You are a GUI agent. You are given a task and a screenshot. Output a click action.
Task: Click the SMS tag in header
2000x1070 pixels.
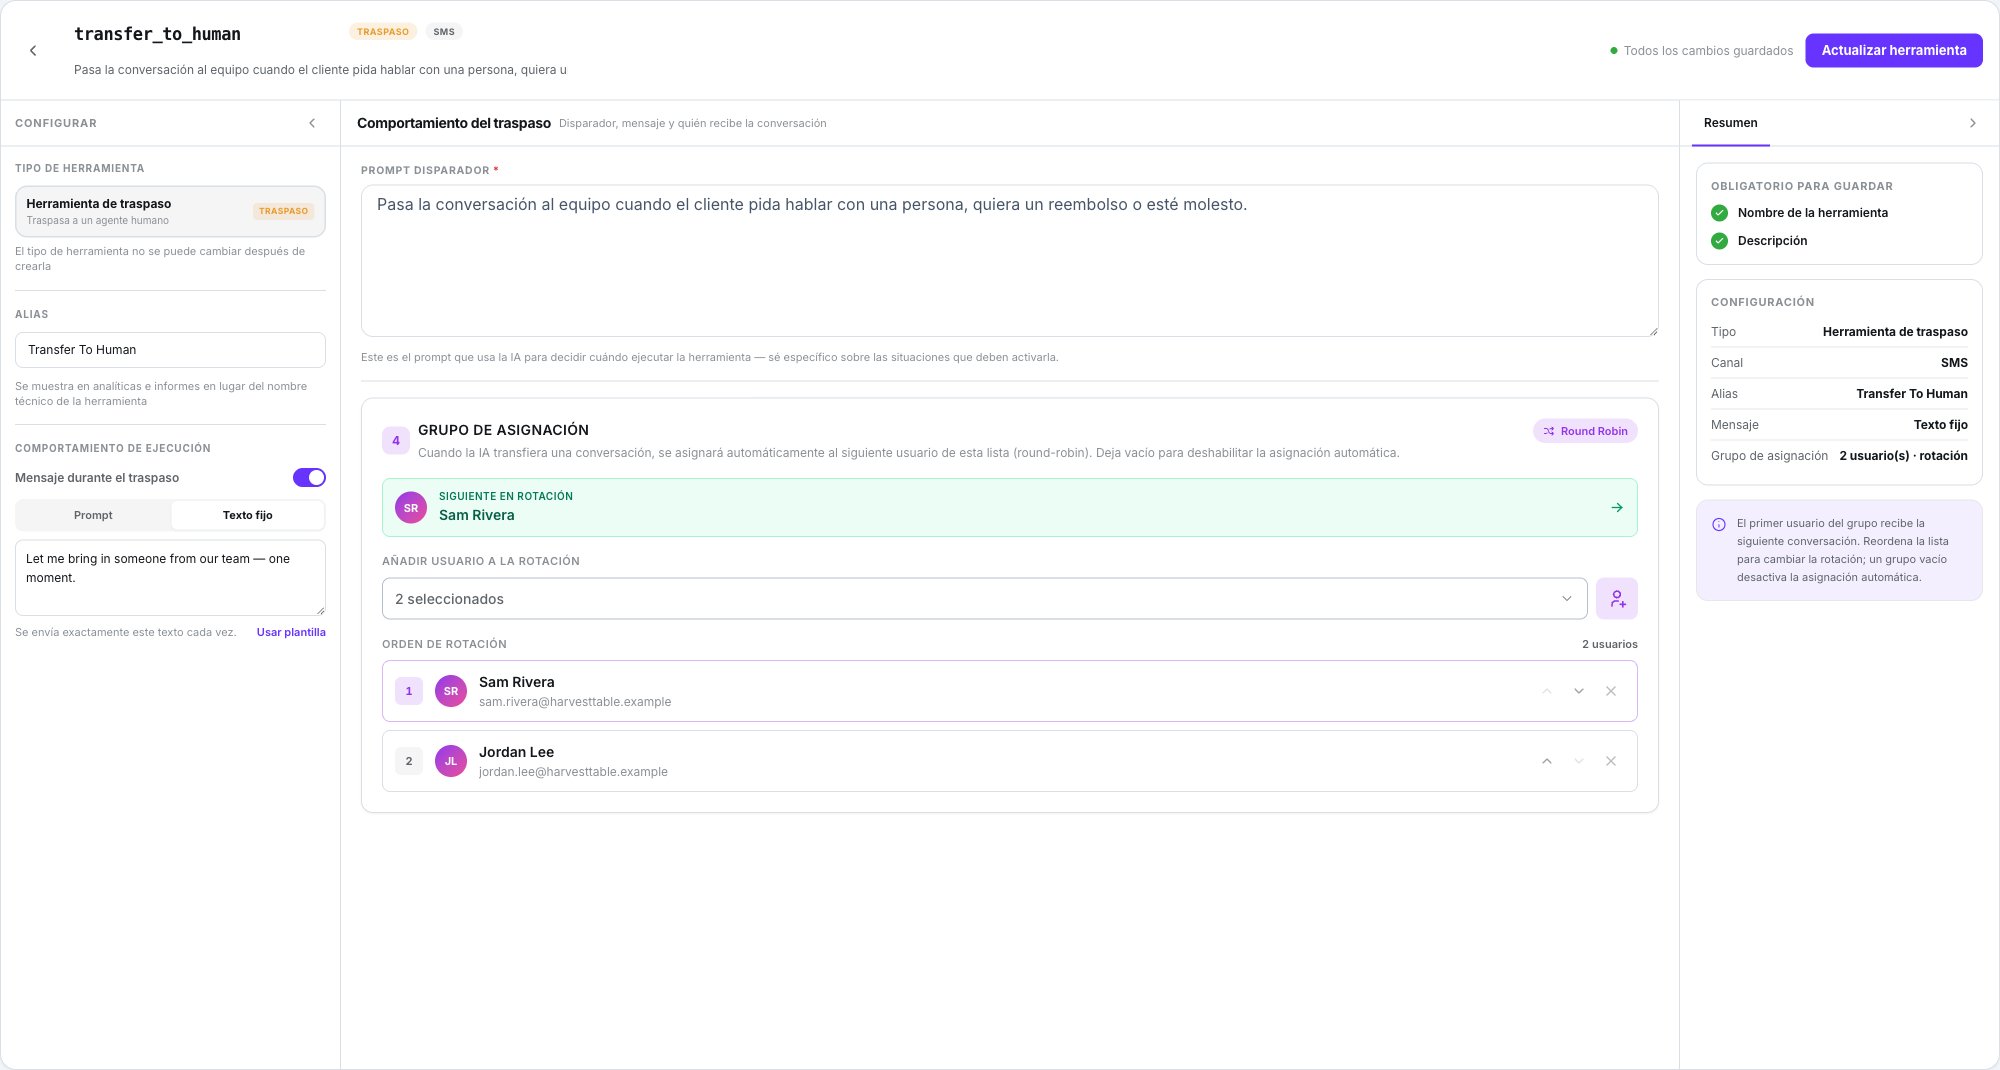tap(444, 32)
